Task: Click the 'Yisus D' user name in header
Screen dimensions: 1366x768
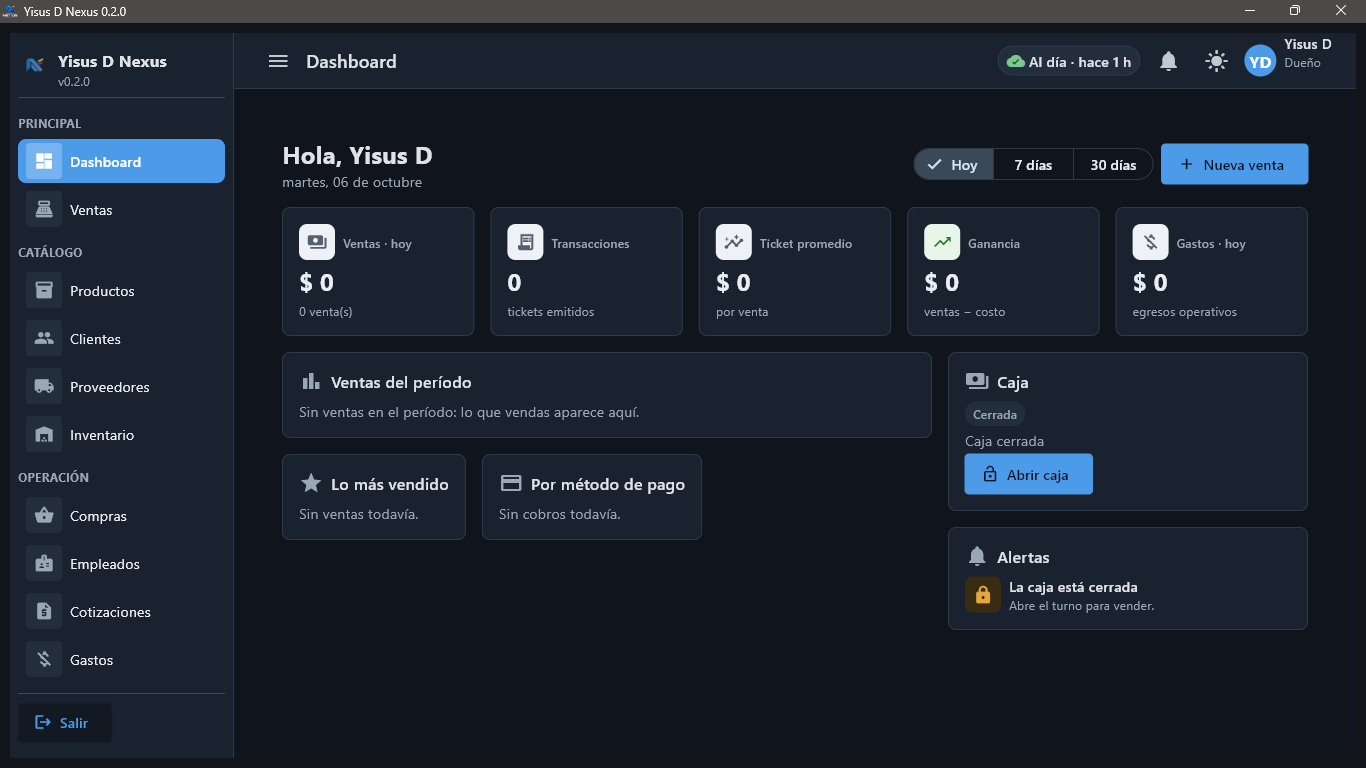Action: [x=1308, y=44]
